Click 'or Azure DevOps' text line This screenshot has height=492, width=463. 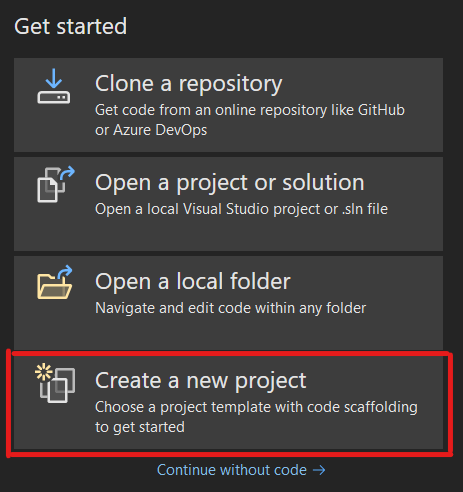coord(151,130)
